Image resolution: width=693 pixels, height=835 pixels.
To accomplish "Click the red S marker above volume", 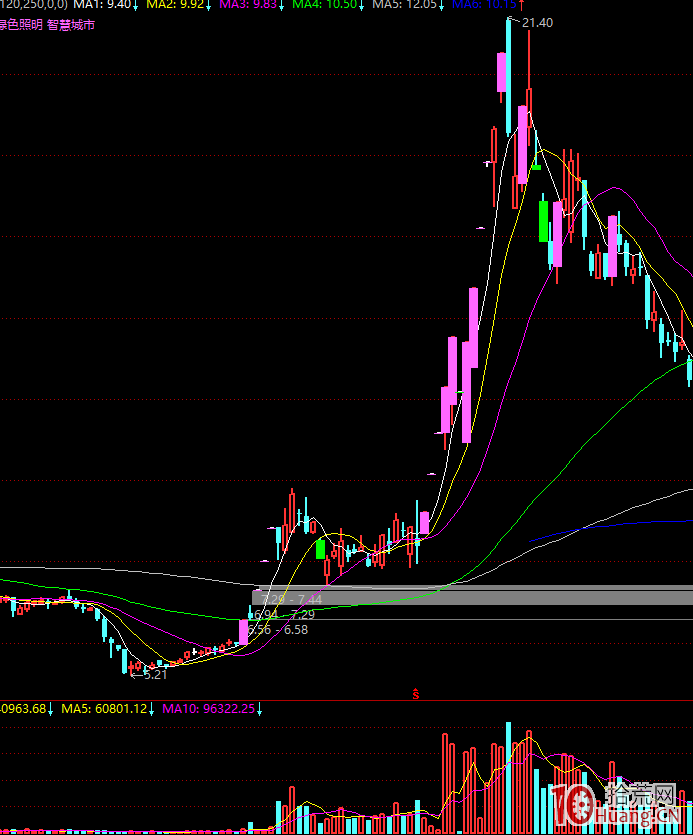I will click(x=414, y=692).
